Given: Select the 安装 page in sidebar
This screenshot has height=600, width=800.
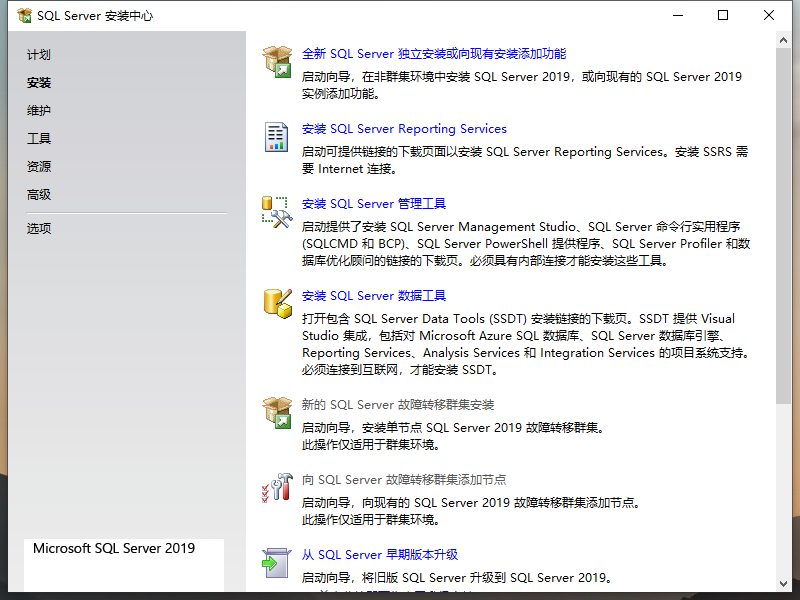Looking at the screenshot, I should (x=39, y=83).
